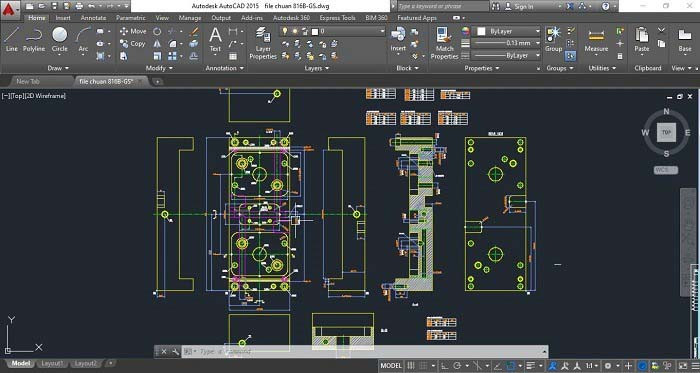Select the Text annotation tool
The image size is (700, 373).
[215, 39]
